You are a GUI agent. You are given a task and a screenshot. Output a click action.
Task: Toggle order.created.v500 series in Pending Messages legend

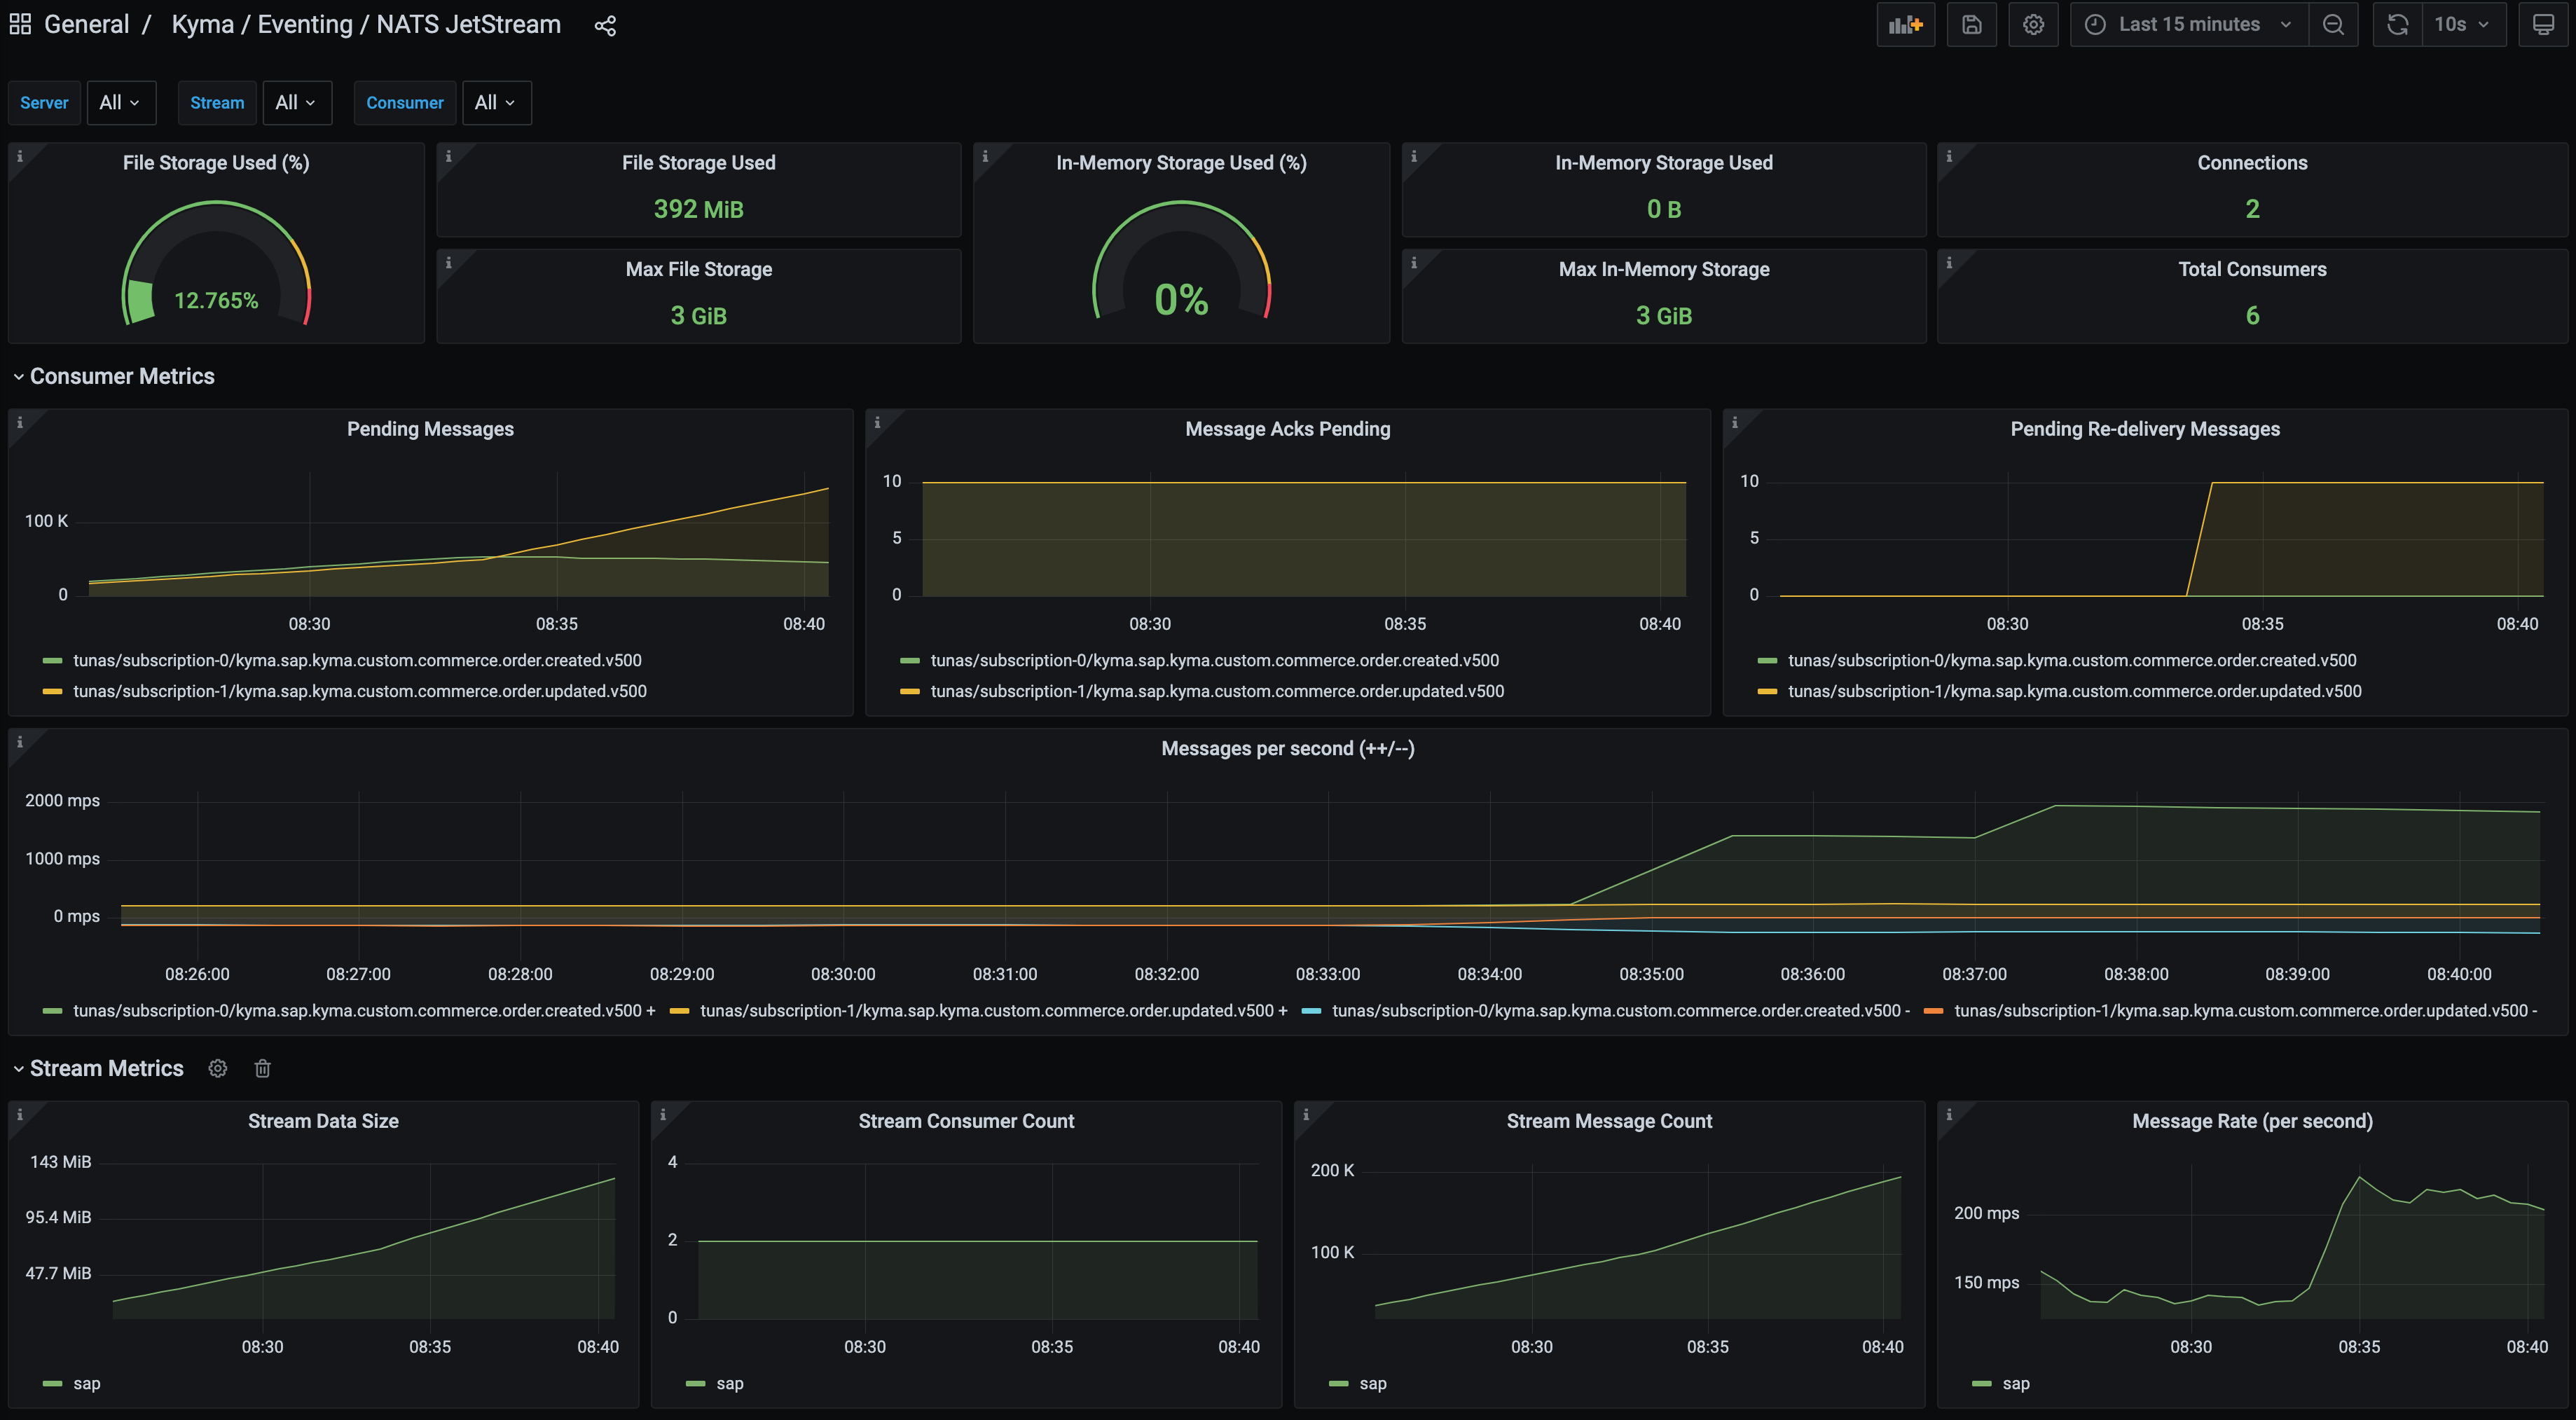(x=357, y=660)
